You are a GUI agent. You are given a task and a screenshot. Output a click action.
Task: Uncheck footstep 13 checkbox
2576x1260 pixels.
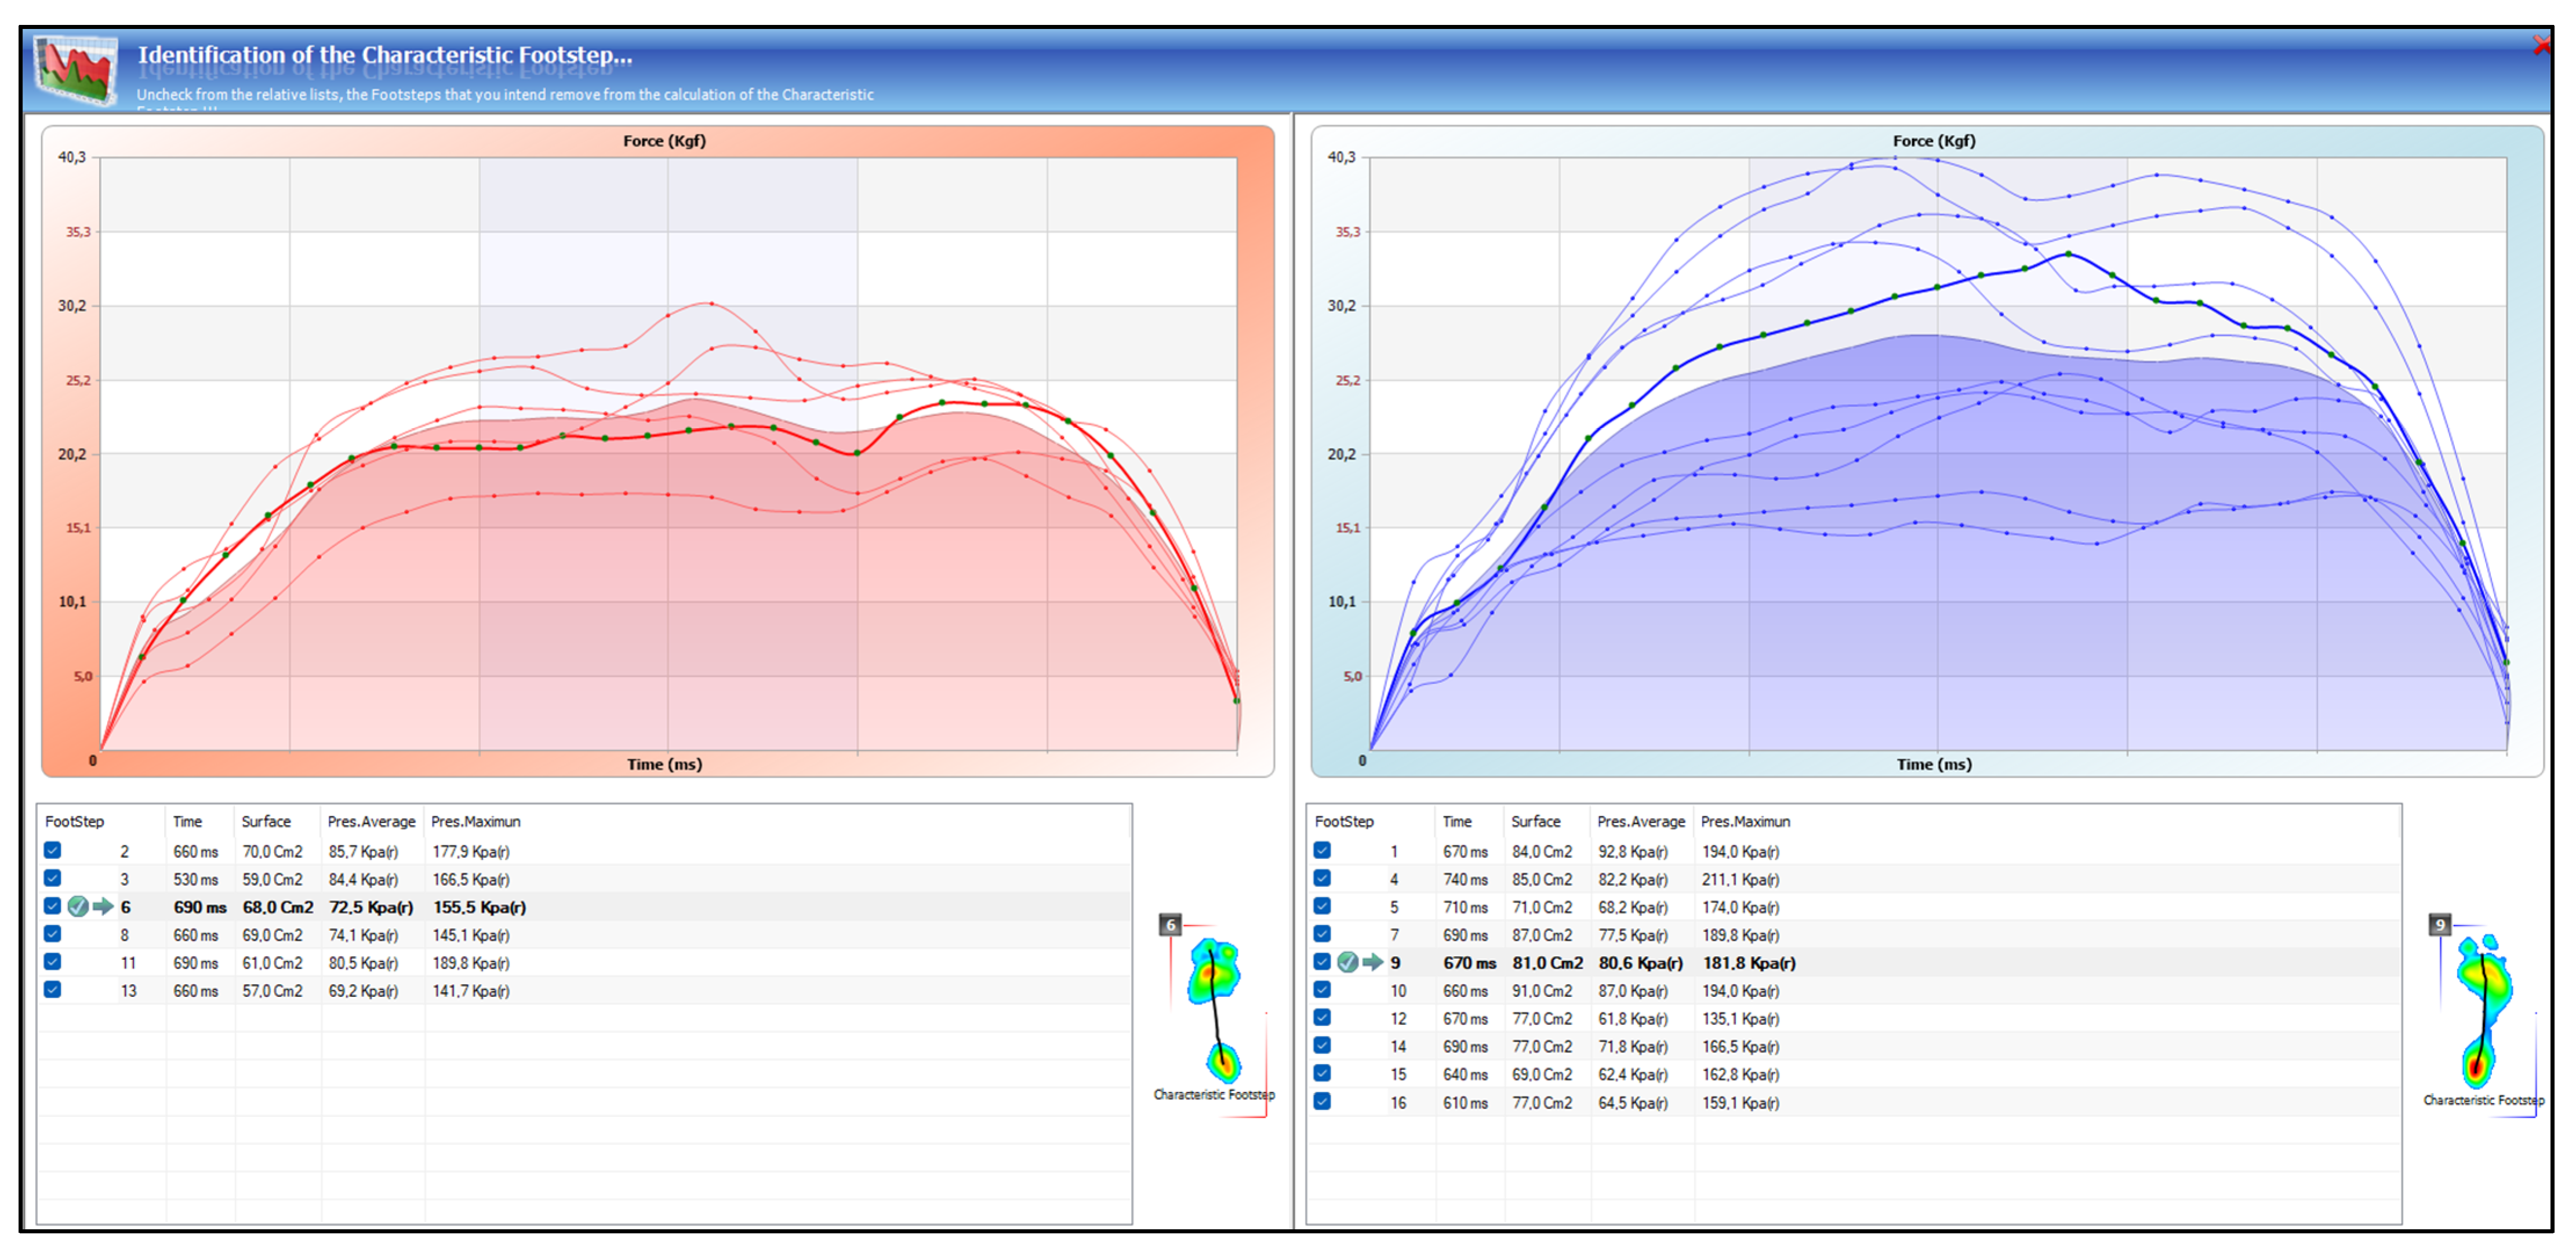click(x=53, y=990)
